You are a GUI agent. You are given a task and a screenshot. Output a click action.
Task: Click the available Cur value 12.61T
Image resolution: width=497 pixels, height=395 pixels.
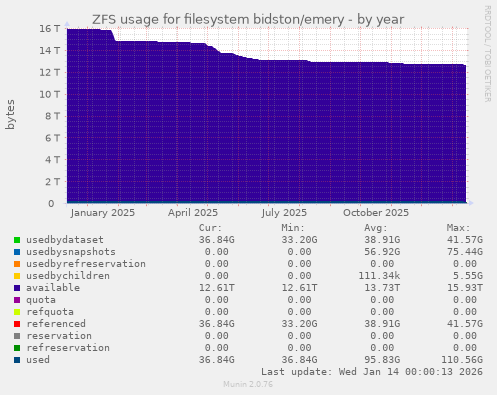[217, 288]
